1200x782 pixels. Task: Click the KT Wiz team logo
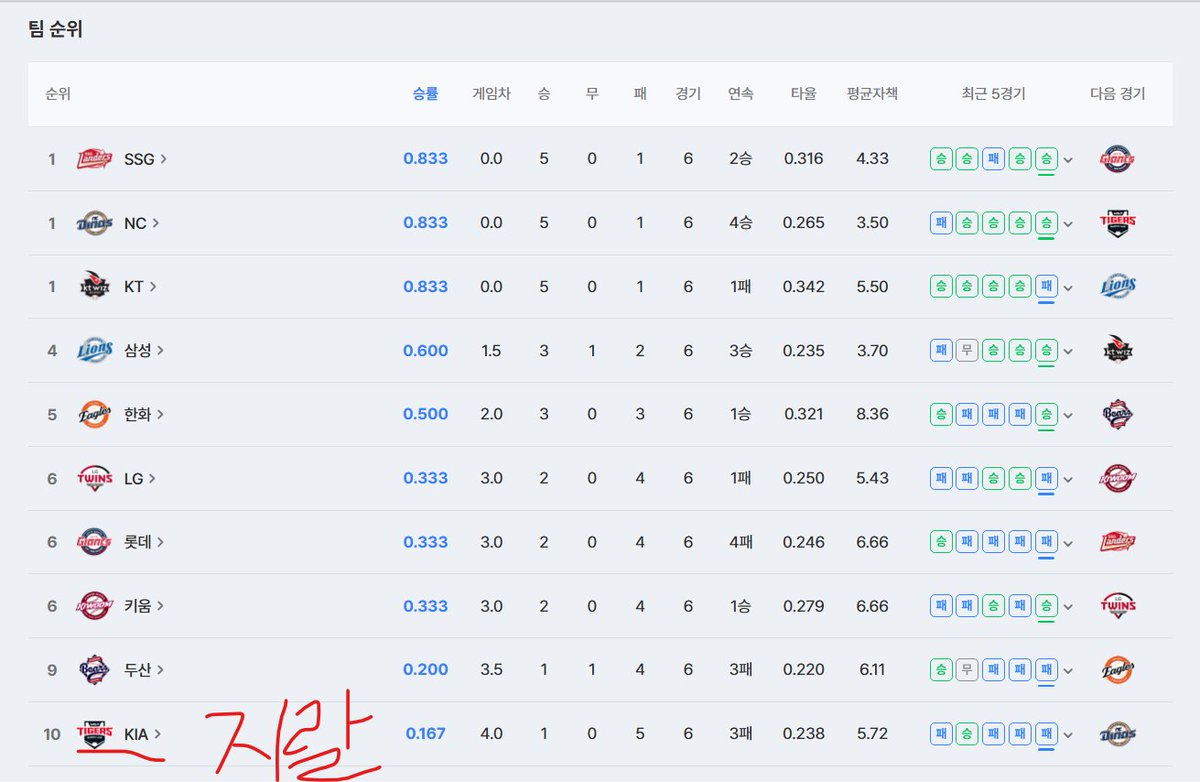pyautogui.click(x=95, y=287)
